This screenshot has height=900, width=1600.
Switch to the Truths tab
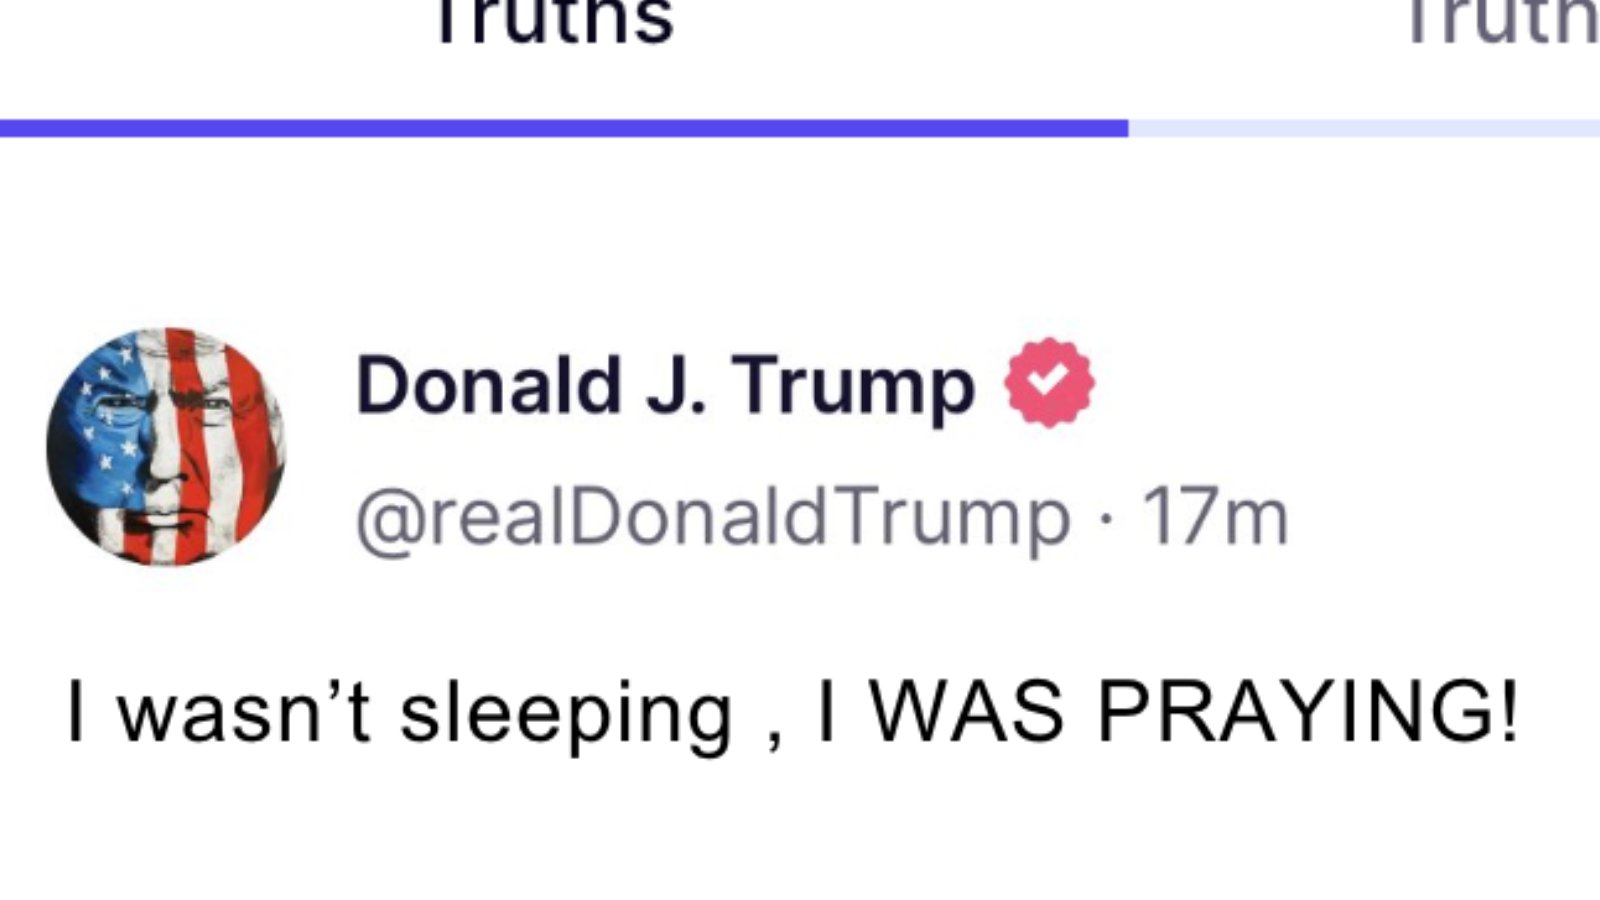(x=554, y=22)
